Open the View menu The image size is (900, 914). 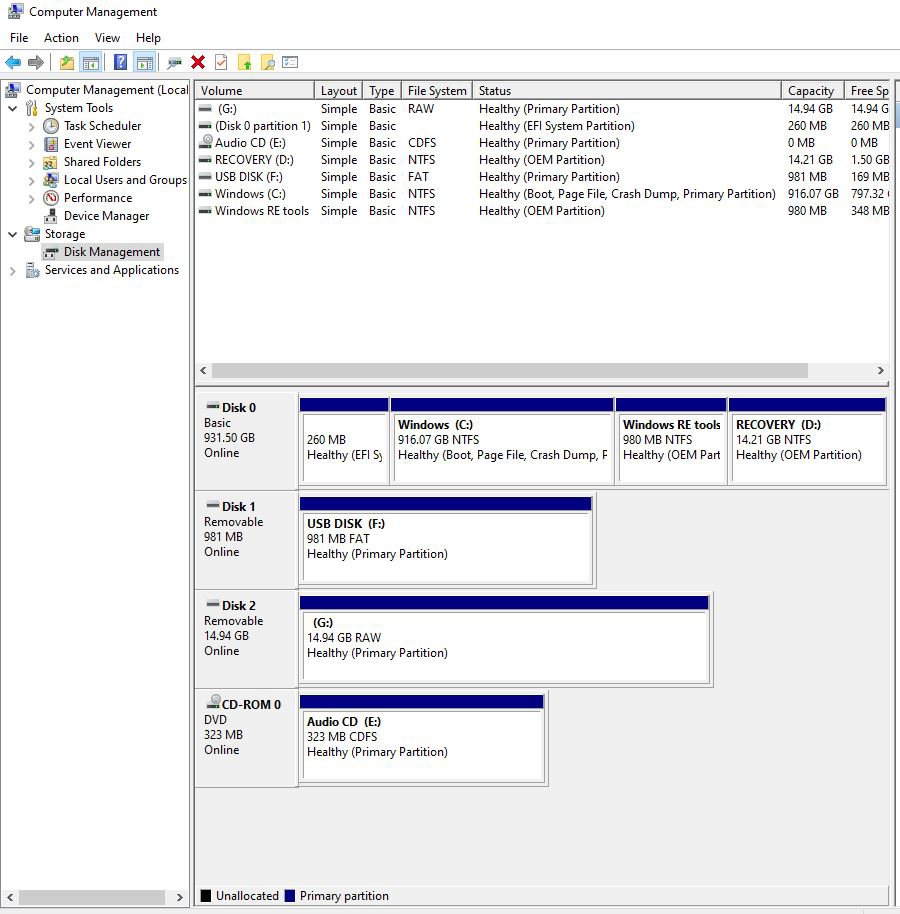107,38
